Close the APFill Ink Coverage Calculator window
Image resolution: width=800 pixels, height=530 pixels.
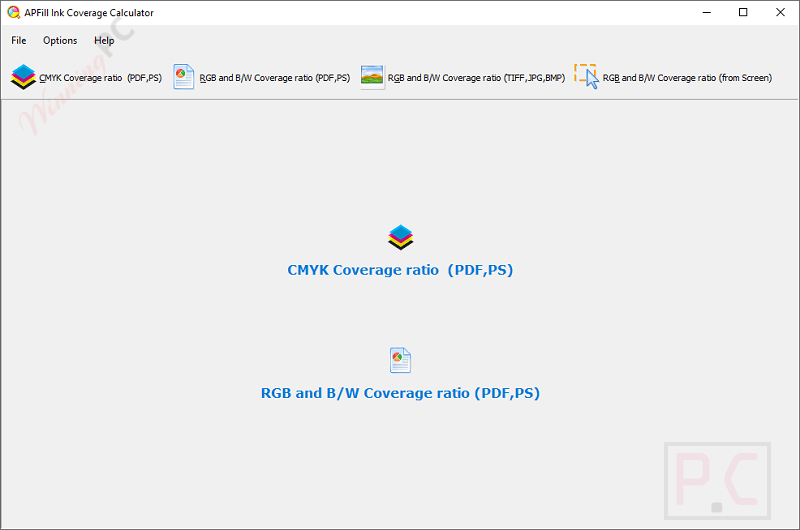tap(780, 12)
